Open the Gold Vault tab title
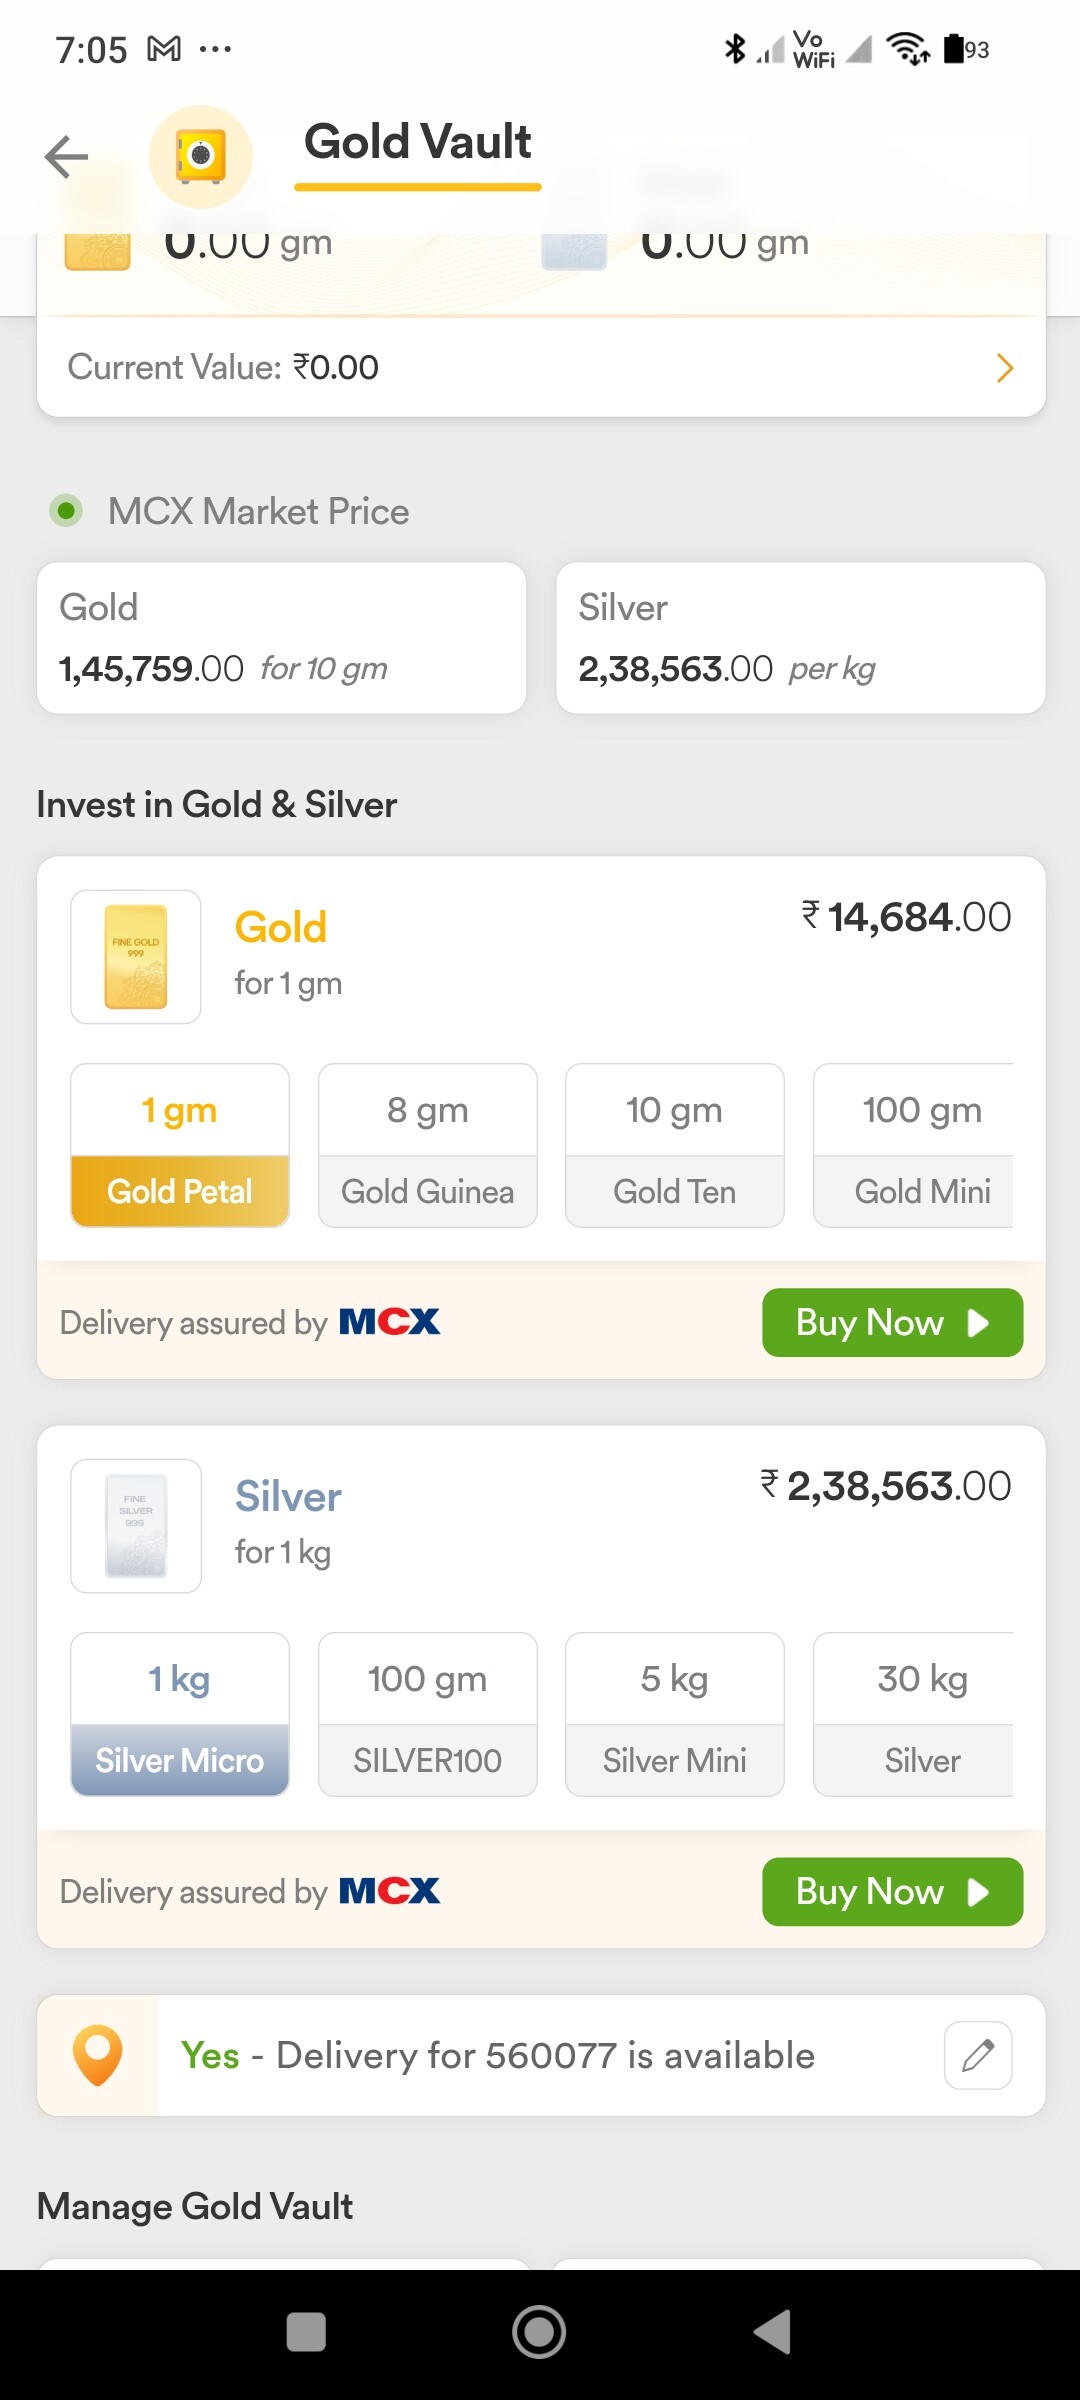Screen dimensions: 1080x2400 coord(418,143)
